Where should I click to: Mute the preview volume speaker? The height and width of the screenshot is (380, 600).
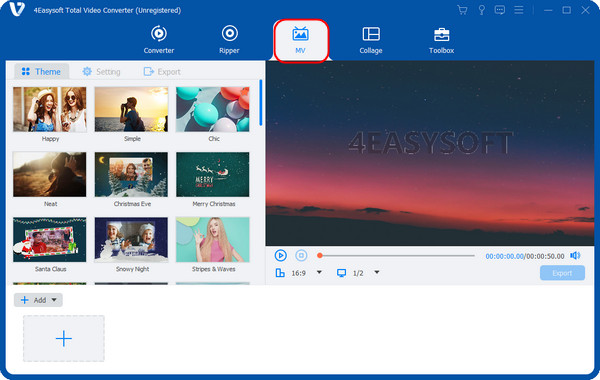(x=575, y=255)
